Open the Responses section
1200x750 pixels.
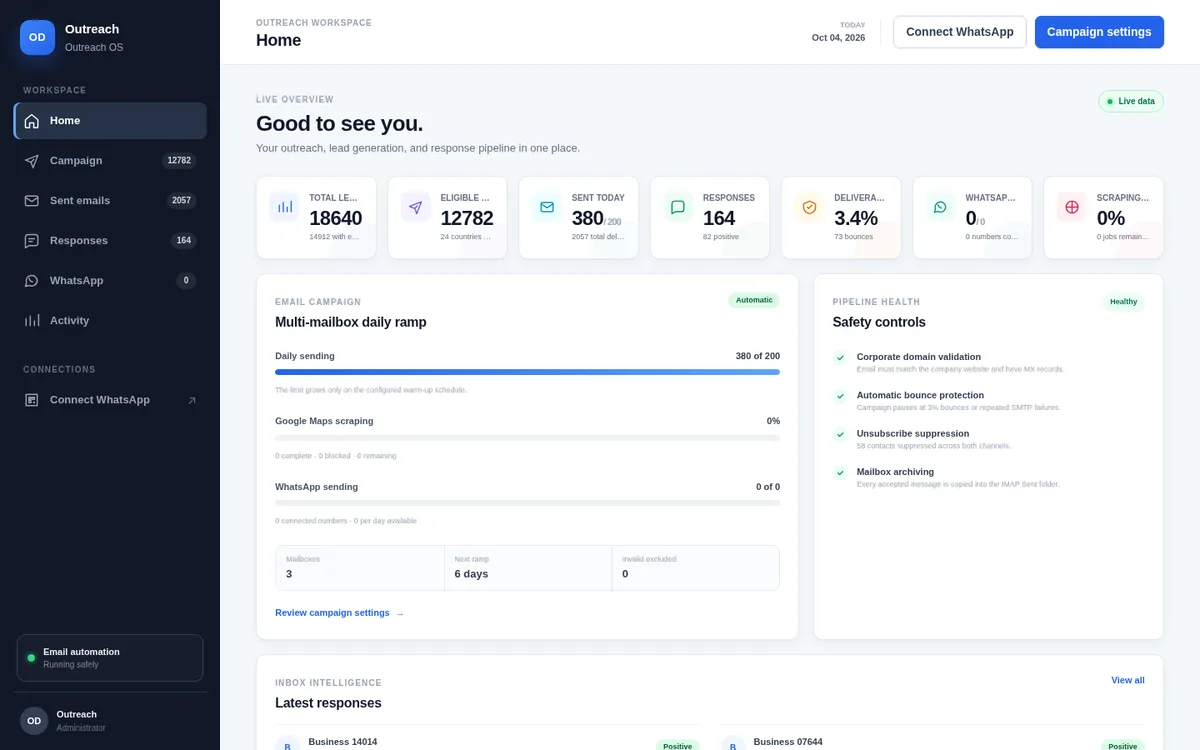[110, 241]
